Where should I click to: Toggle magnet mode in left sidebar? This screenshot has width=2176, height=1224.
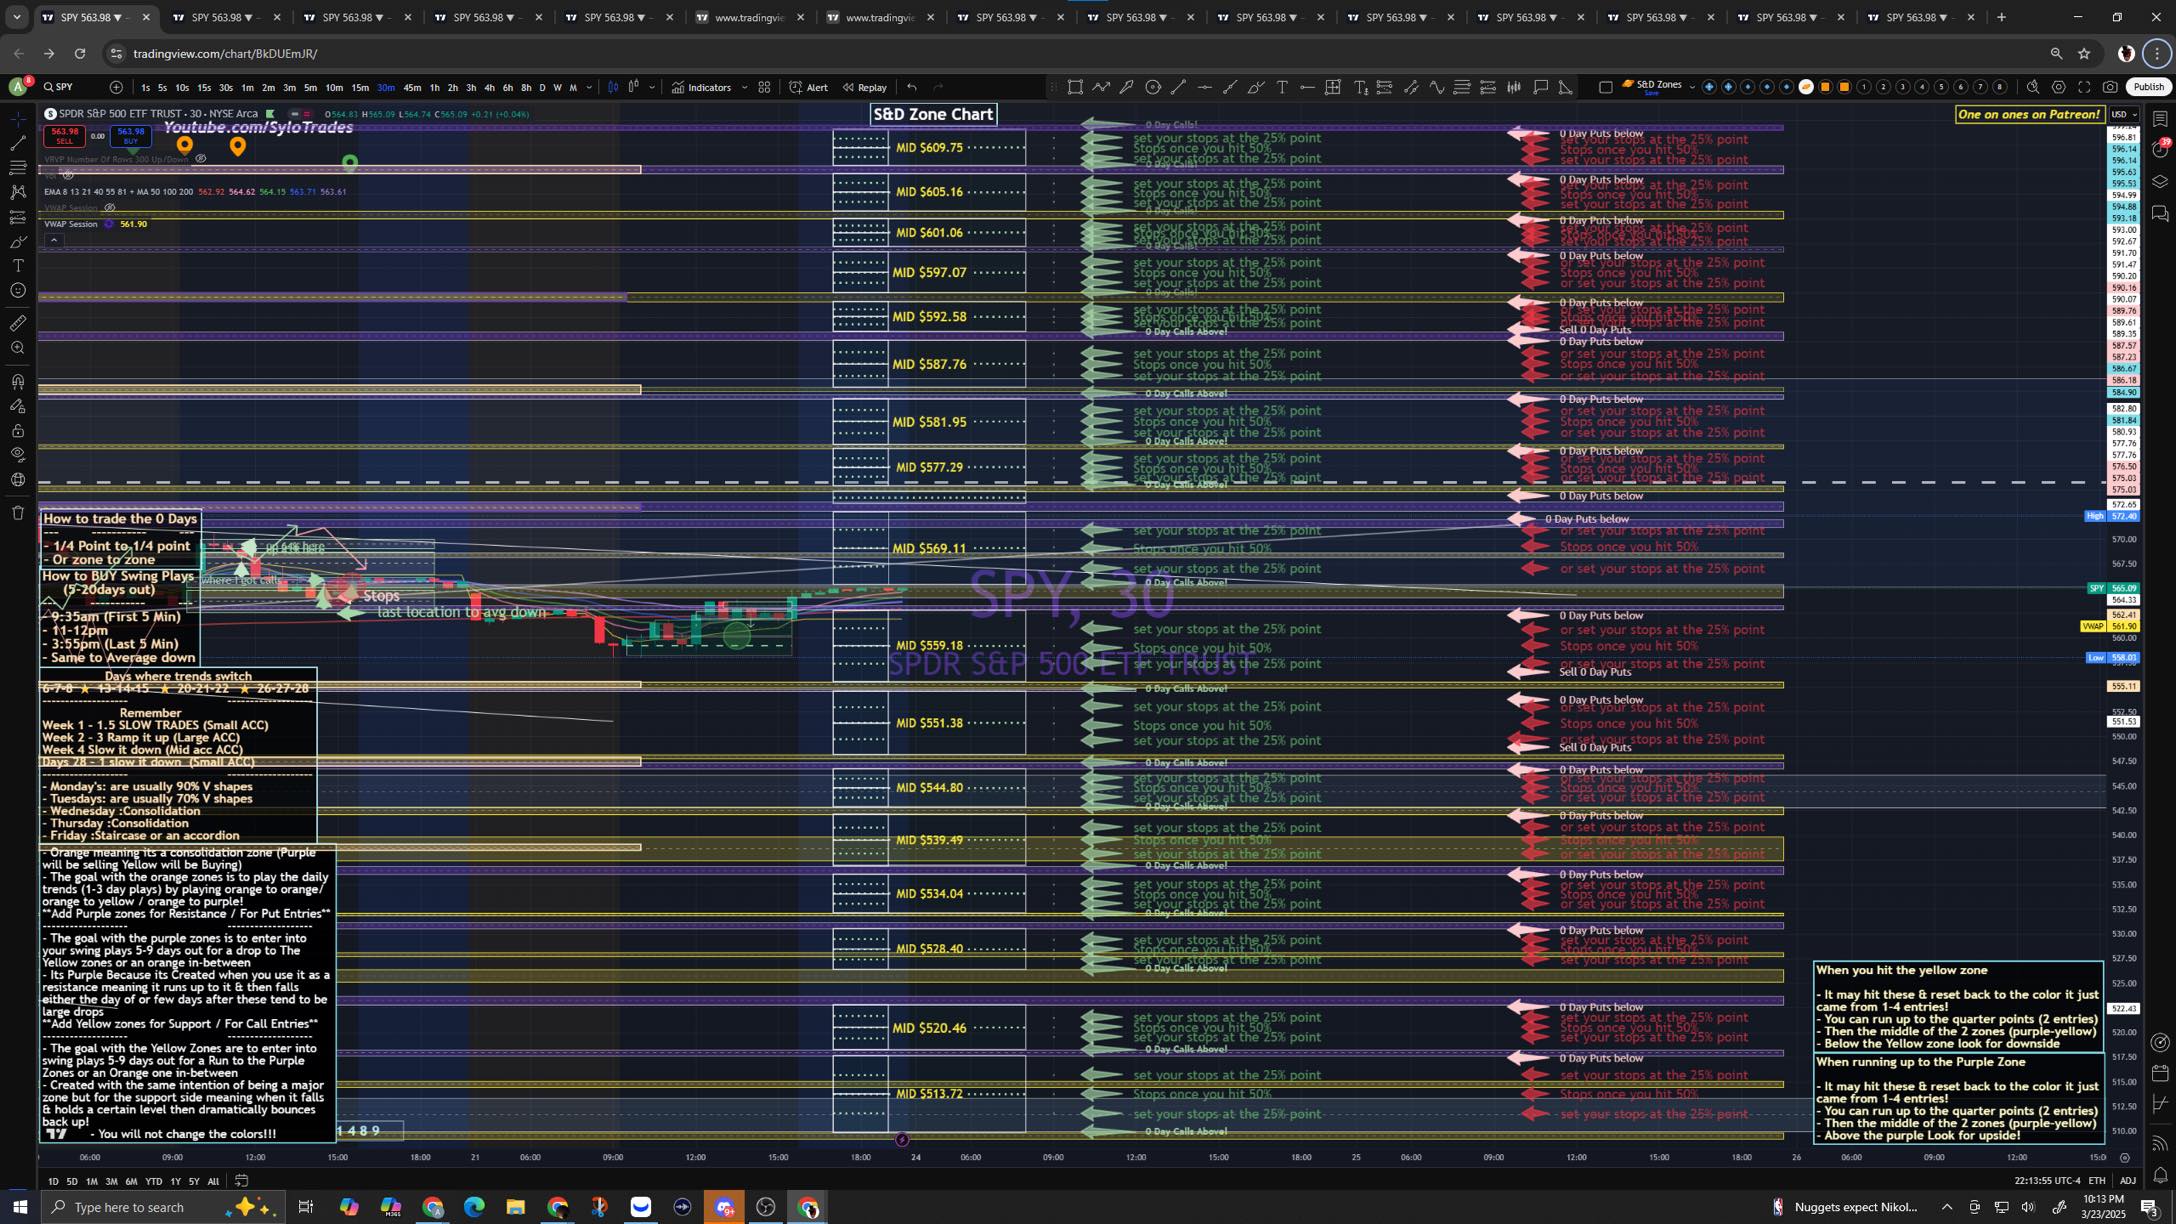pos(18,381)
